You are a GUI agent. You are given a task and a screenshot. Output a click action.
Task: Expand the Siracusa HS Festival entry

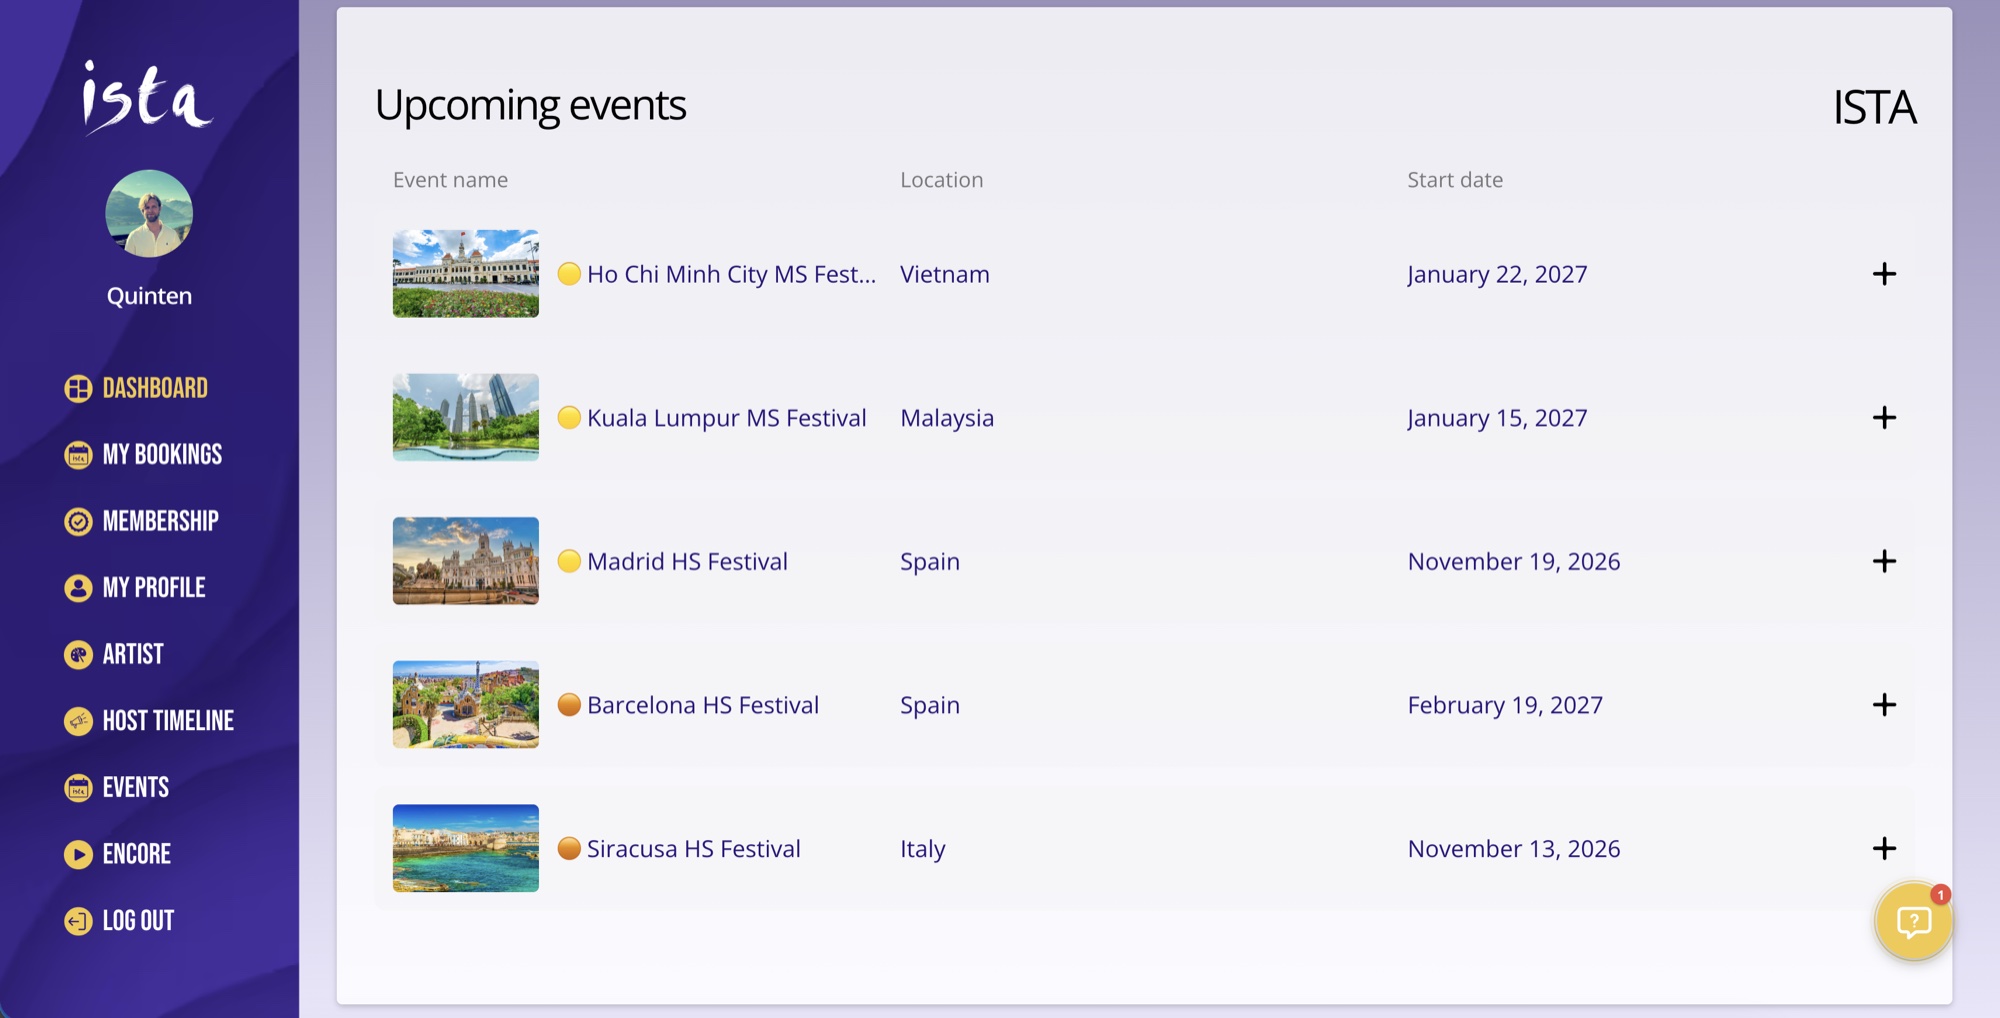tap(1885, 848)
